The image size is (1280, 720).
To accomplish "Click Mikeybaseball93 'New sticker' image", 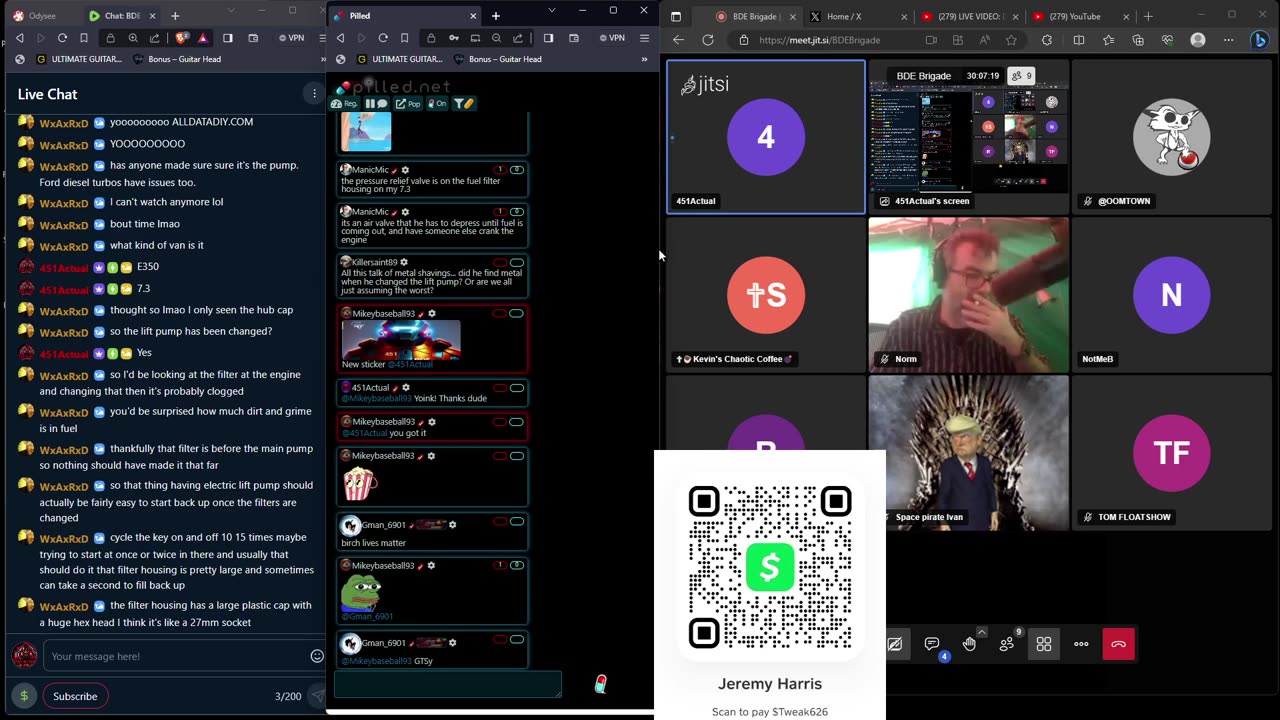I will click(x=401, y=340).
